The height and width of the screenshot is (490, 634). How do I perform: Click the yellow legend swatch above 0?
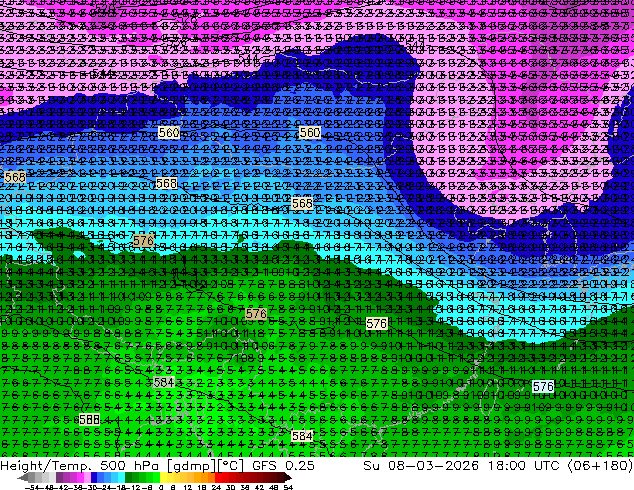click(163, 478)
